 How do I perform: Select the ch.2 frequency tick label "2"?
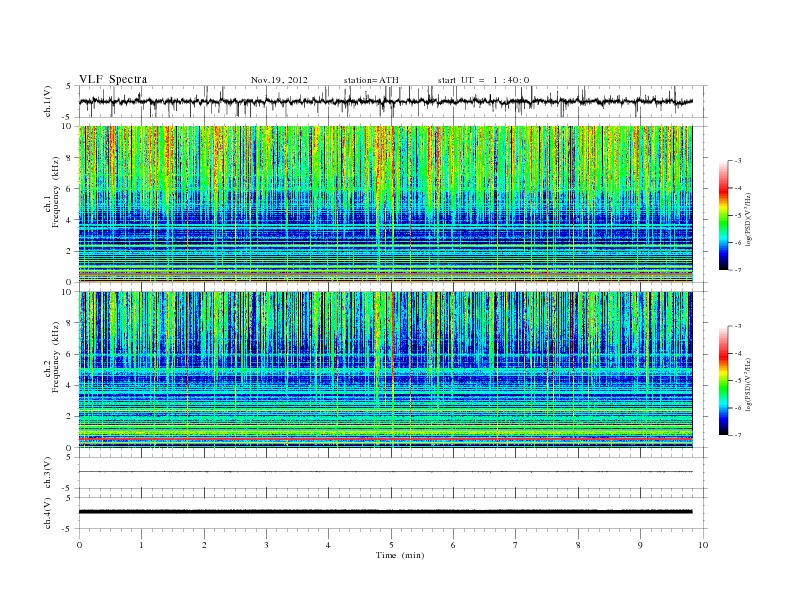tap(70, 417)
